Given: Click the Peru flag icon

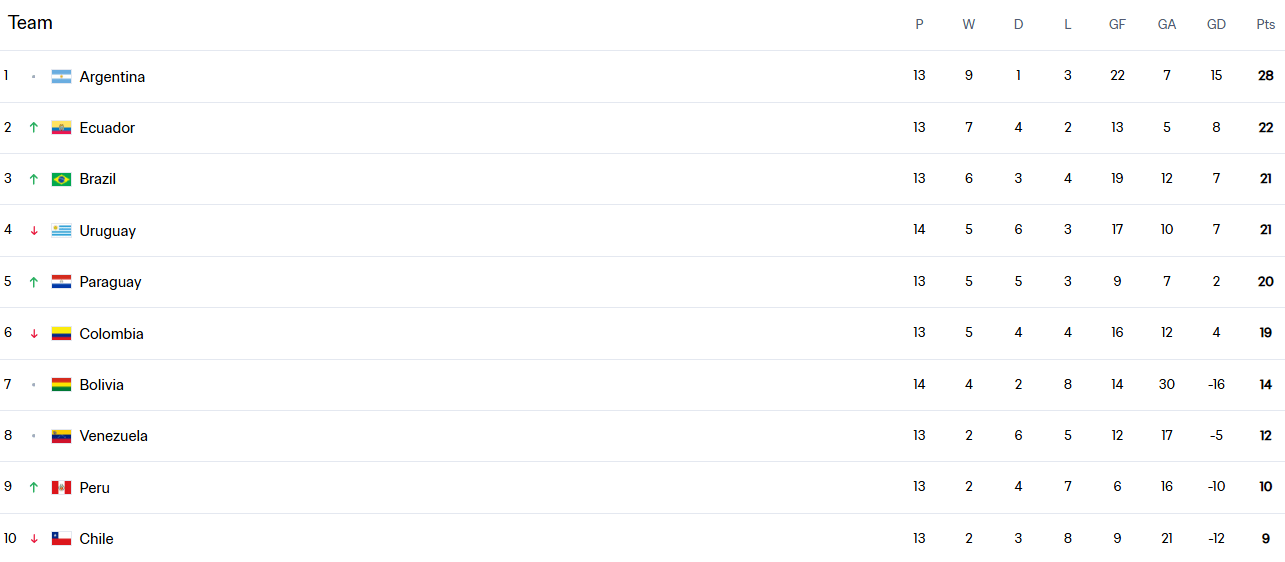Looking at the screenshot, I should (x=61, y=488).
